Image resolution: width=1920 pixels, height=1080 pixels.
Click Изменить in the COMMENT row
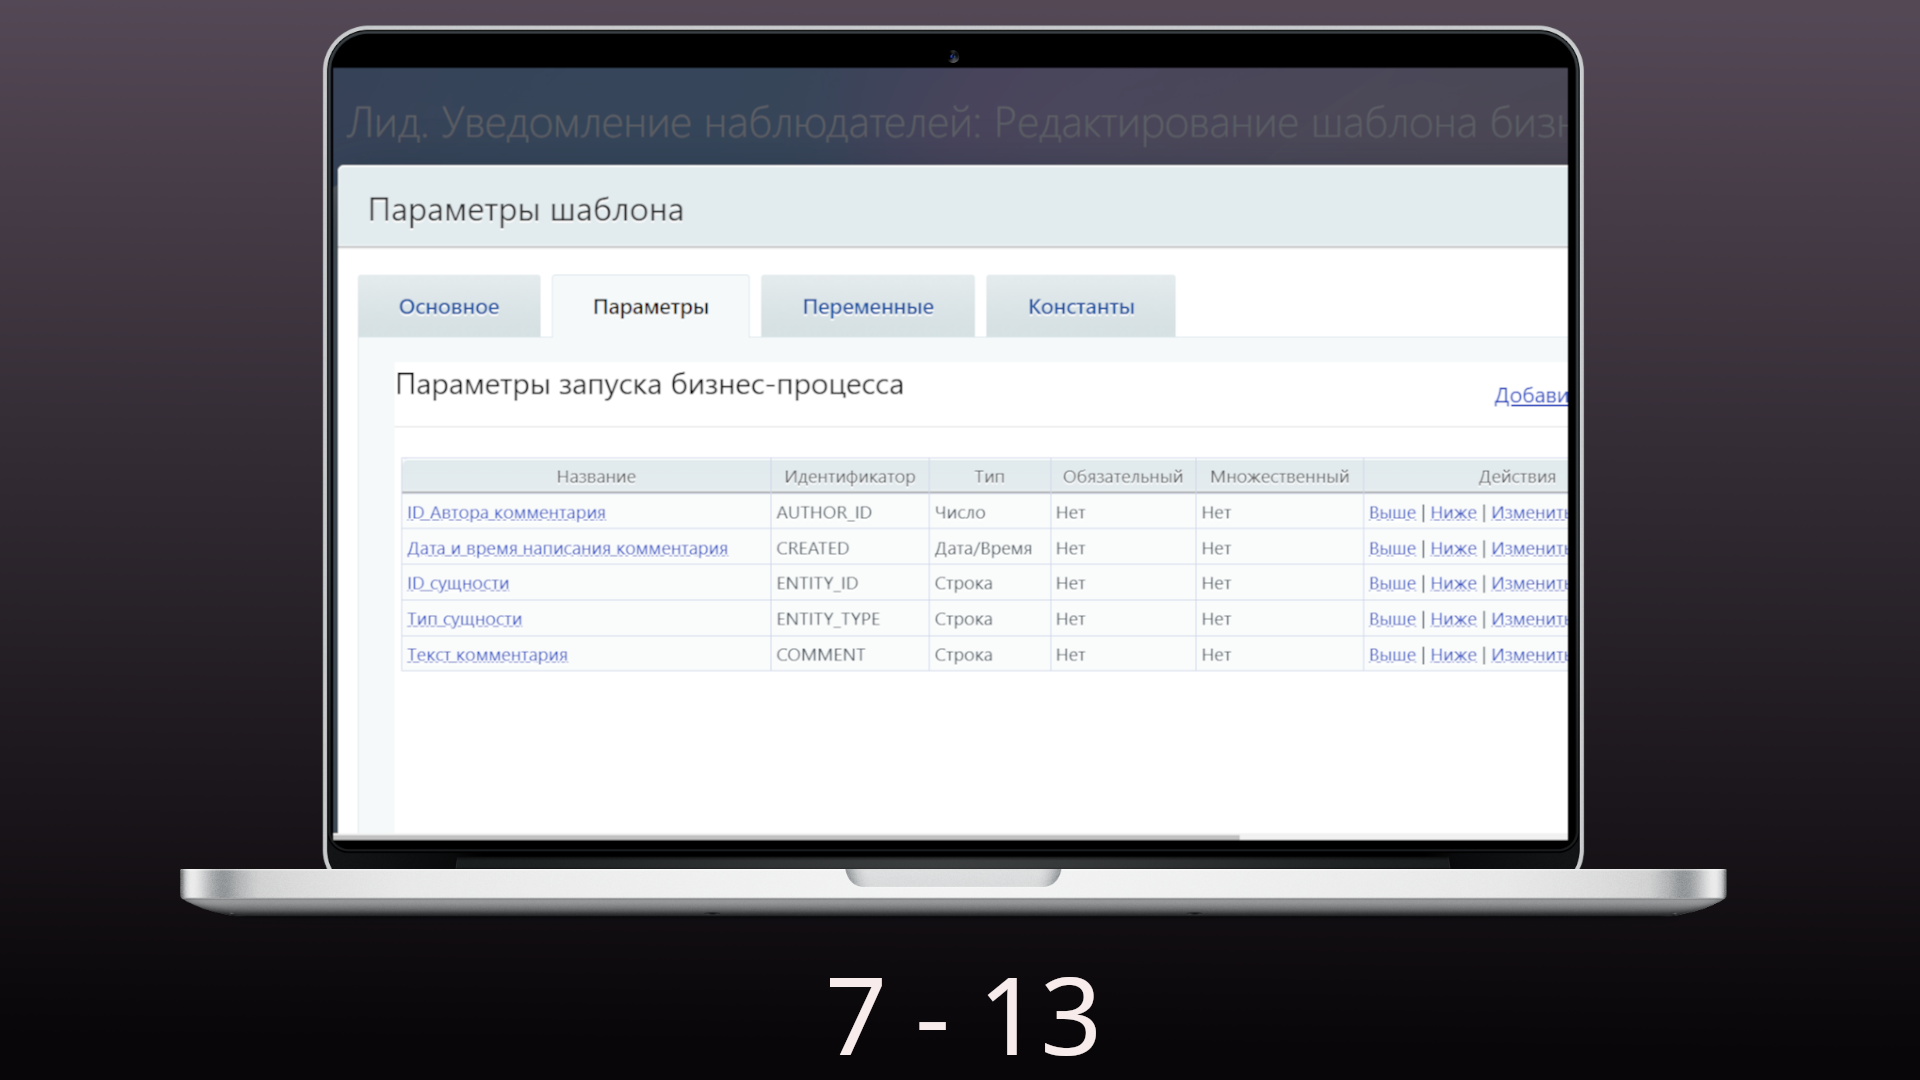[1528, 656]
